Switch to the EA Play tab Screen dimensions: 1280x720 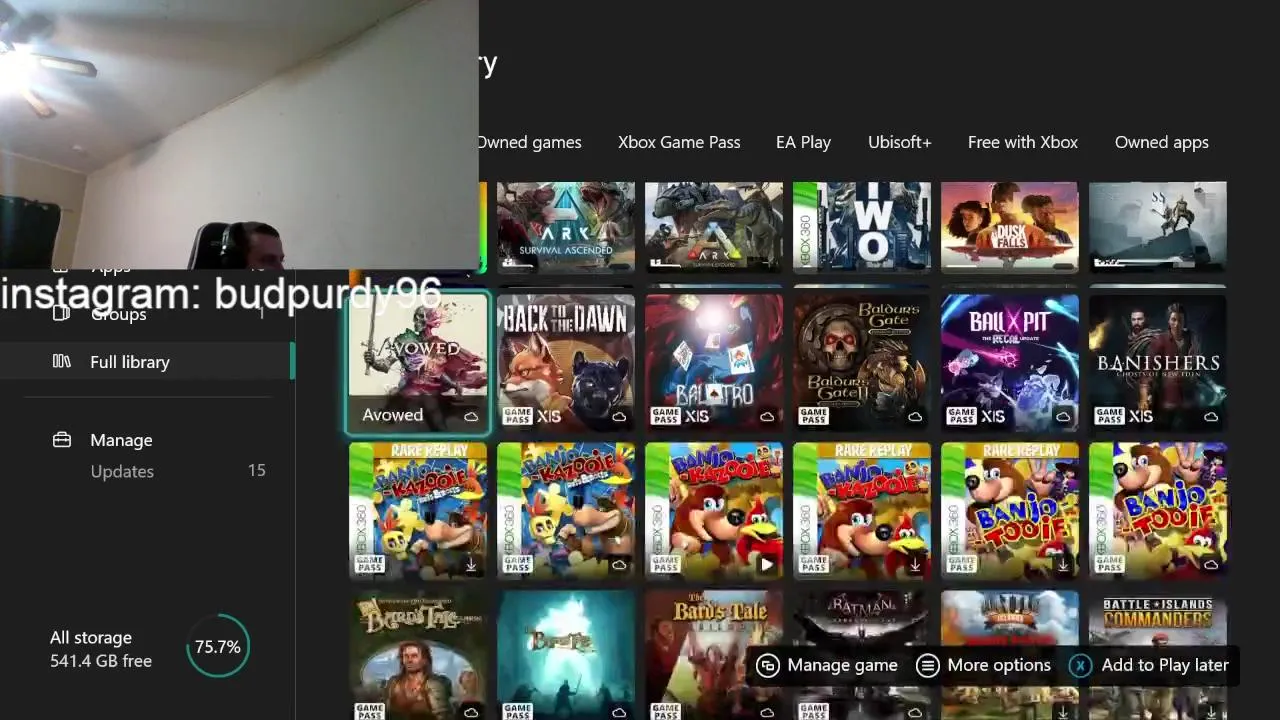(x=803, y=142)
